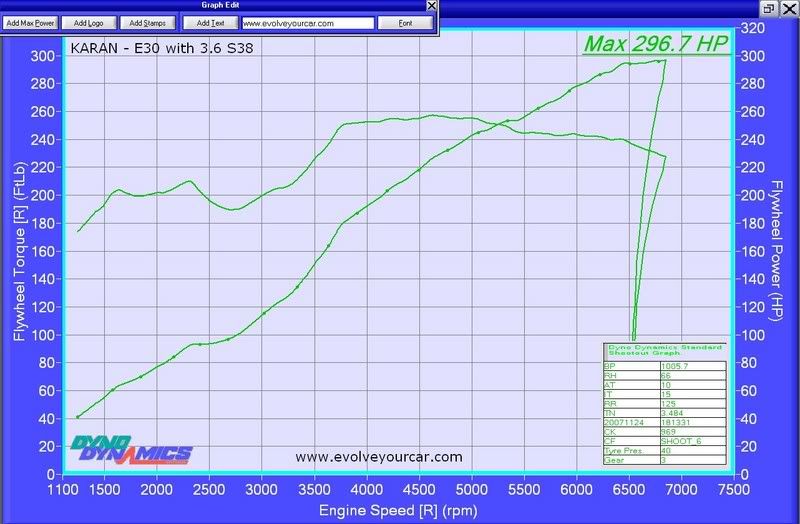Viewport: 800px width, 524px height.
Task: Click the Add Stamps button
Action: tap(148, 22)
